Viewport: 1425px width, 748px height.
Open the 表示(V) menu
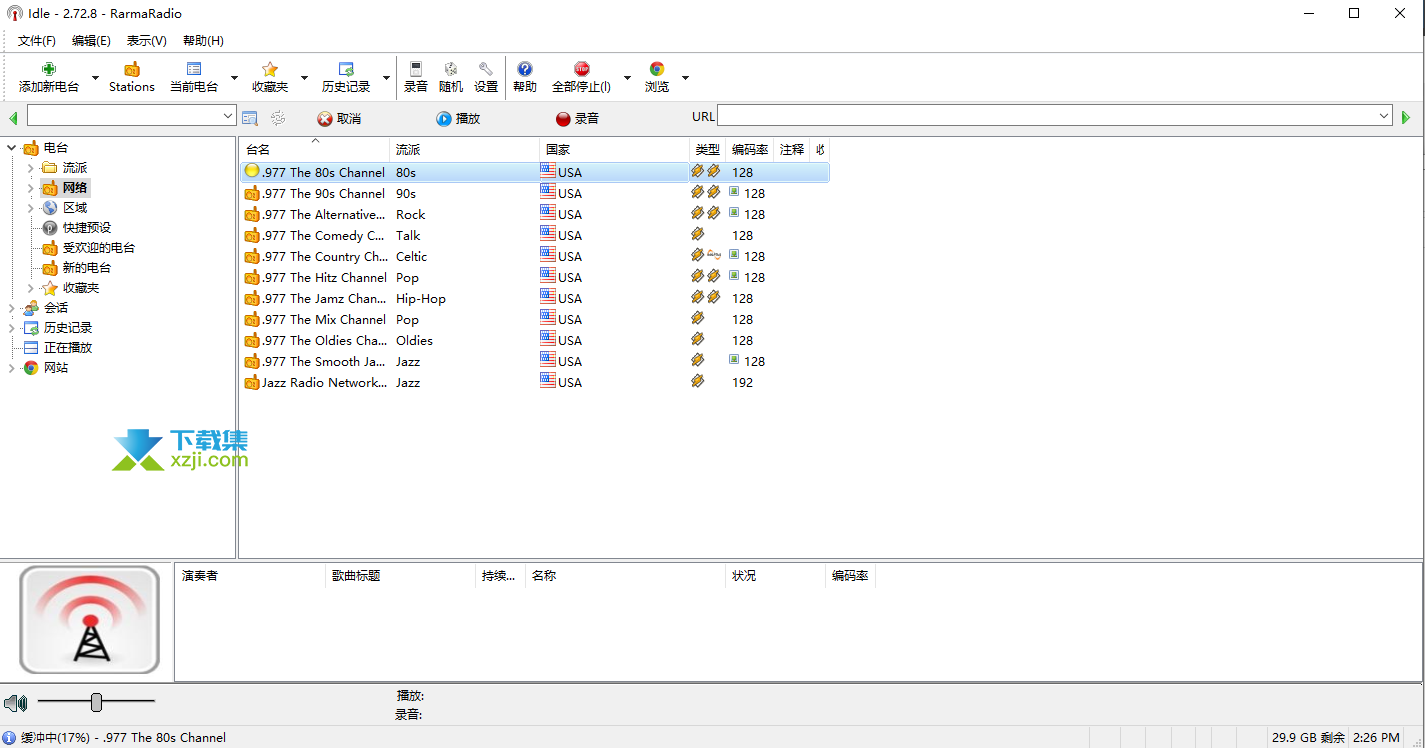pos(146,41)
